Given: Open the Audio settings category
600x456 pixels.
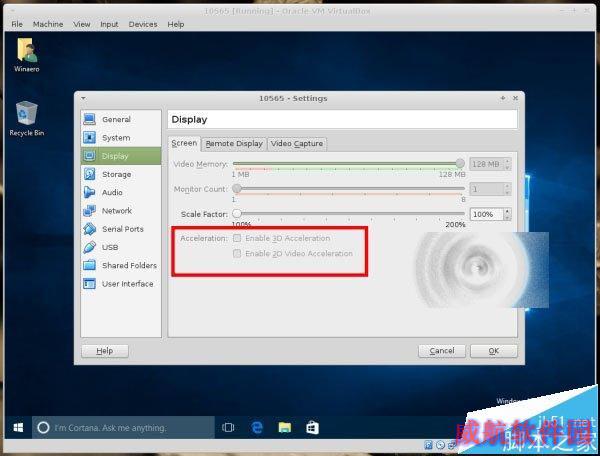Looking at the screenshot, I should click(x=121, y=192).
